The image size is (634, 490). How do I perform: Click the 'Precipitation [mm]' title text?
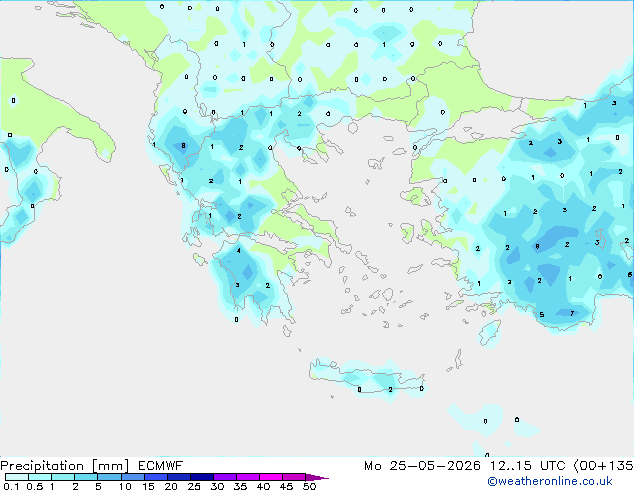tap(65, 466)
